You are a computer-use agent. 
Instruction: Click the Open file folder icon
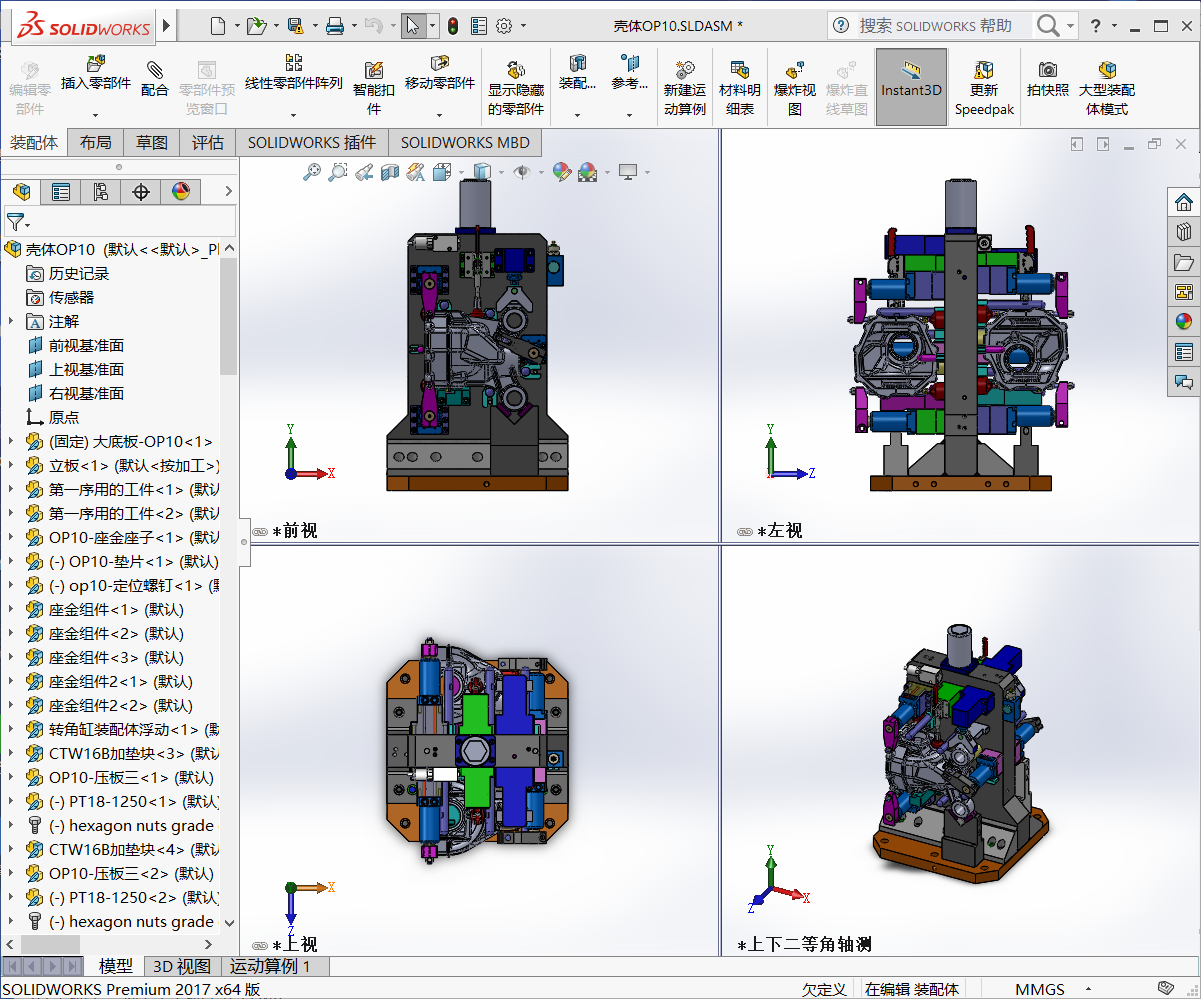(256, 26)
